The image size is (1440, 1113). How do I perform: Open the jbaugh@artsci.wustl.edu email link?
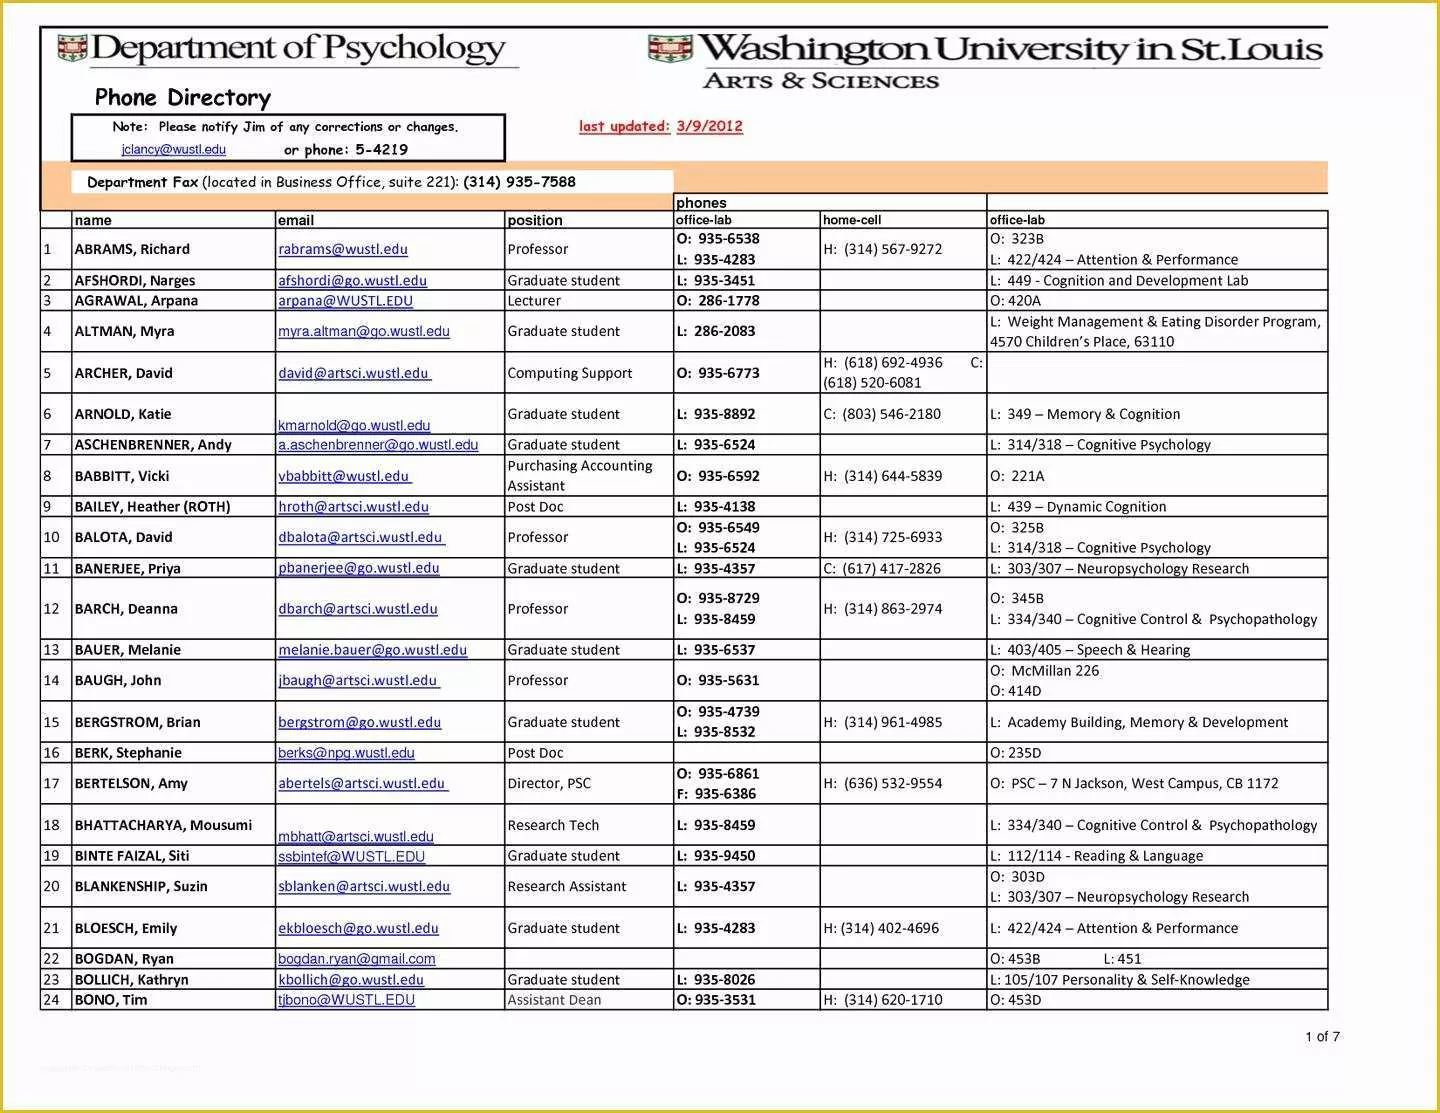click(x=359, y=680)
